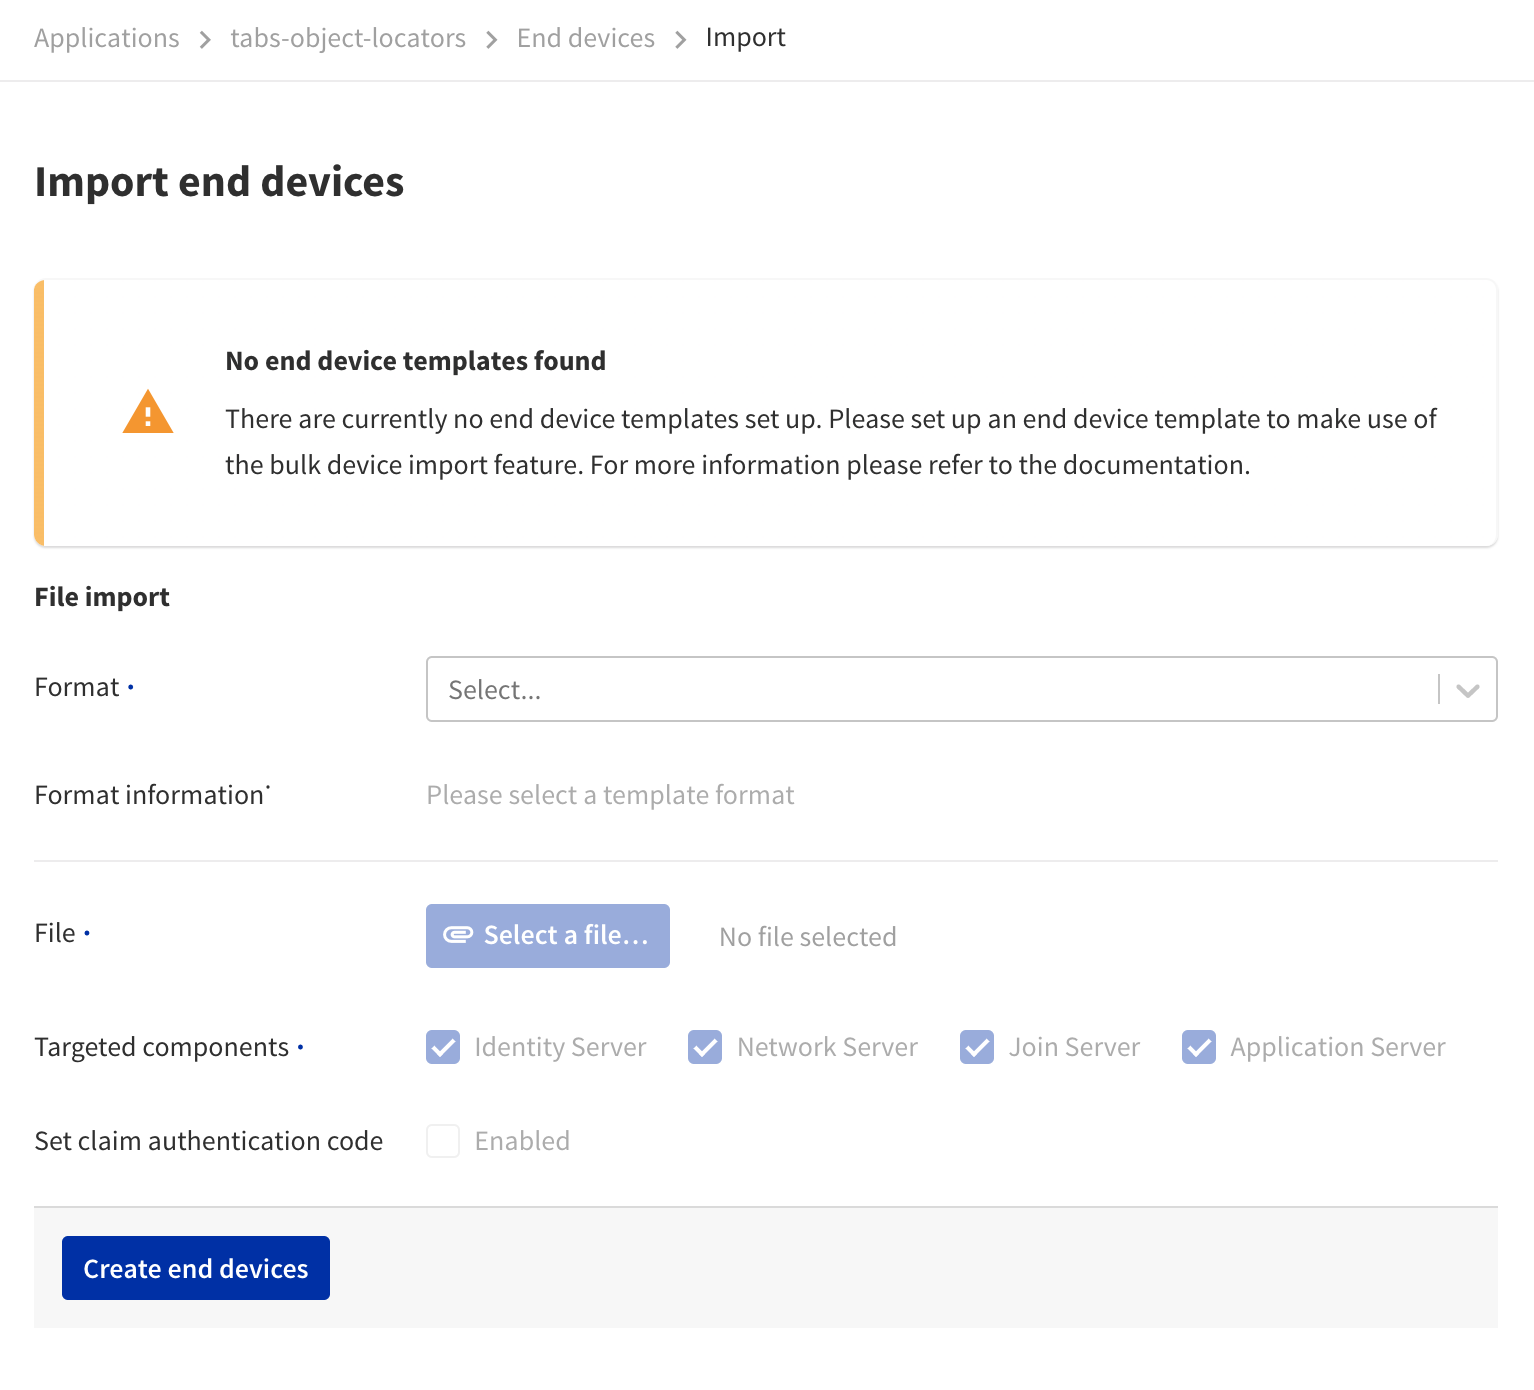Click the breadcrumb separator after Applications
This screenshot has height=1390, width=1534.
204,38
